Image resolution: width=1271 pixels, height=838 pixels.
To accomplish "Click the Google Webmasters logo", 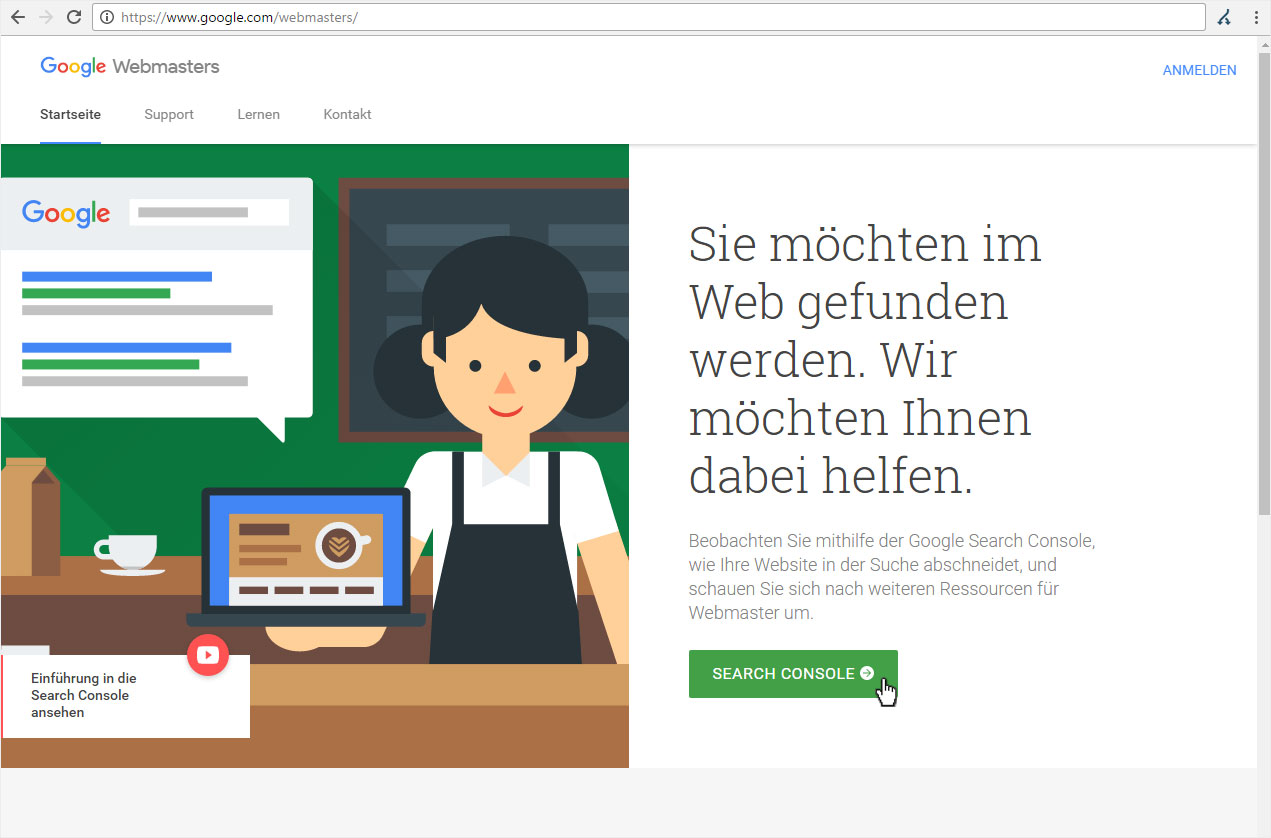I will (x=130, y=67).
